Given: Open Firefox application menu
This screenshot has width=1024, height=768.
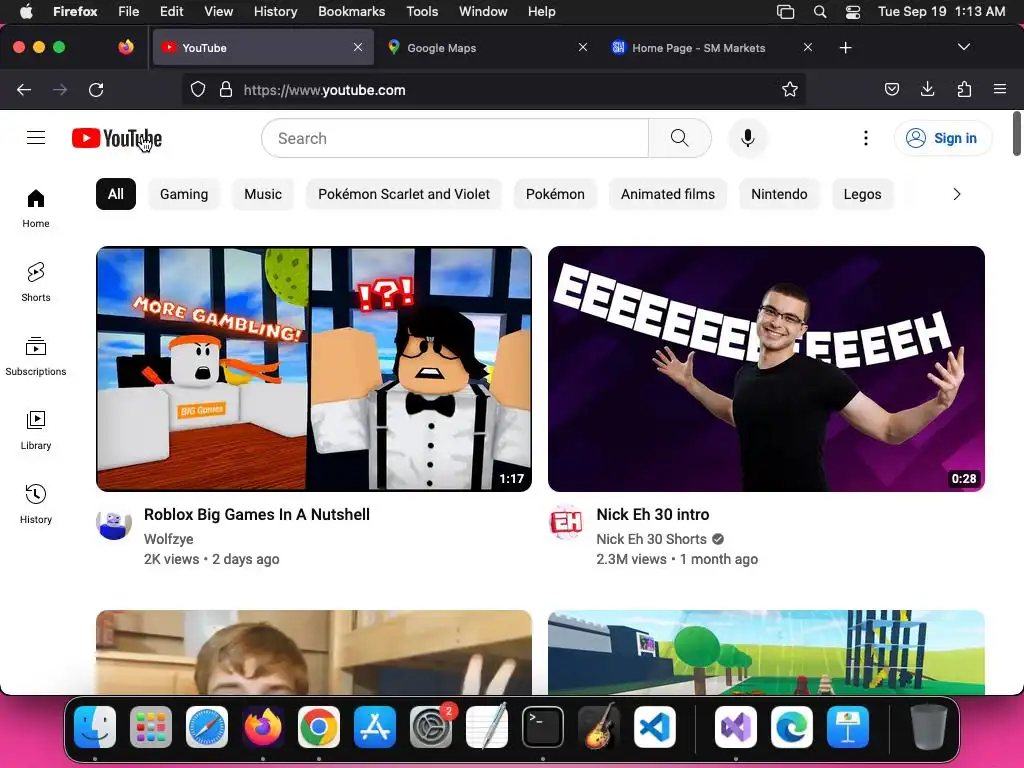Looking at the screenshot, I should 1000,89.
